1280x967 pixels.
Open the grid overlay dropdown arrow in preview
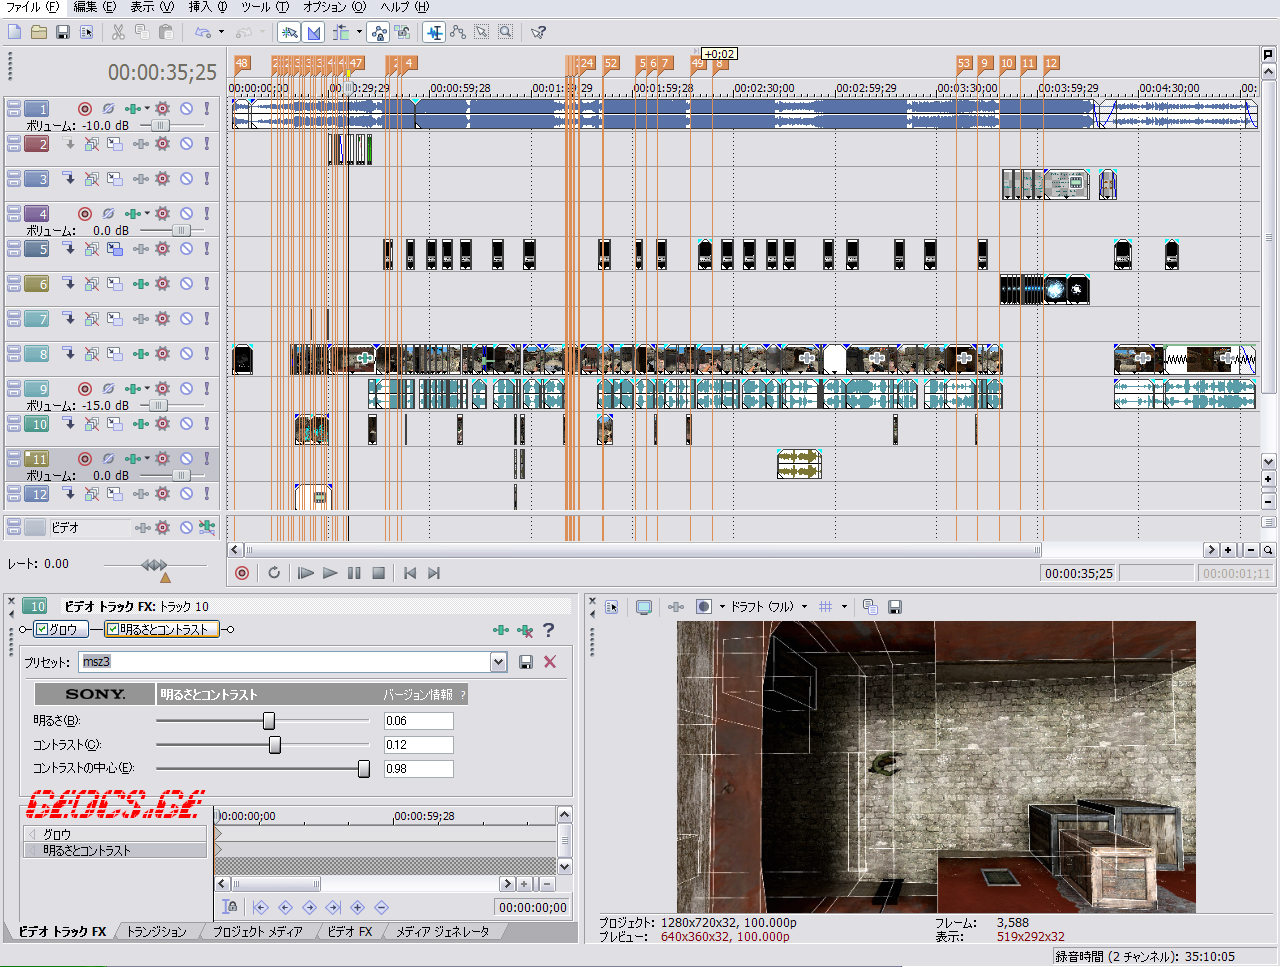844,607
